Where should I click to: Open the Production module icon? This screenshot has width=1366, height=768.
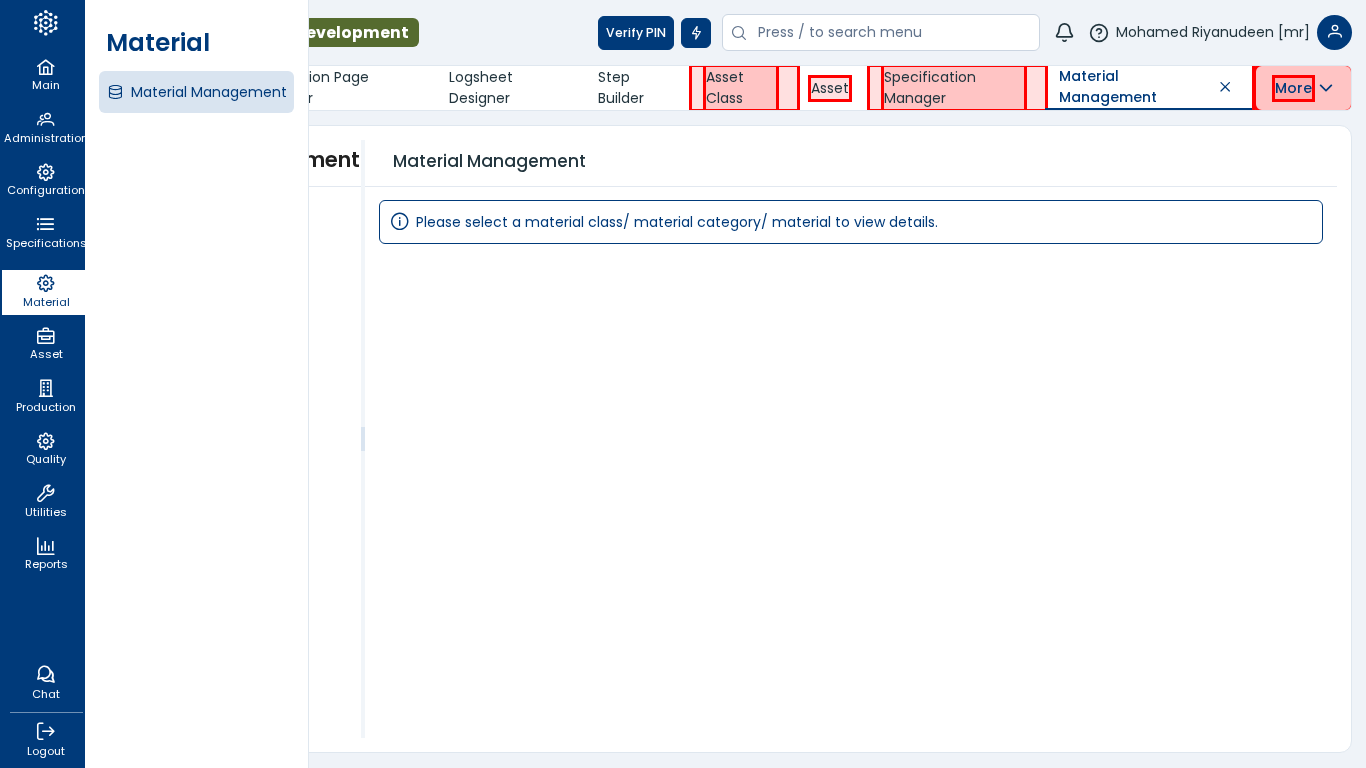[x=45, y=396]
